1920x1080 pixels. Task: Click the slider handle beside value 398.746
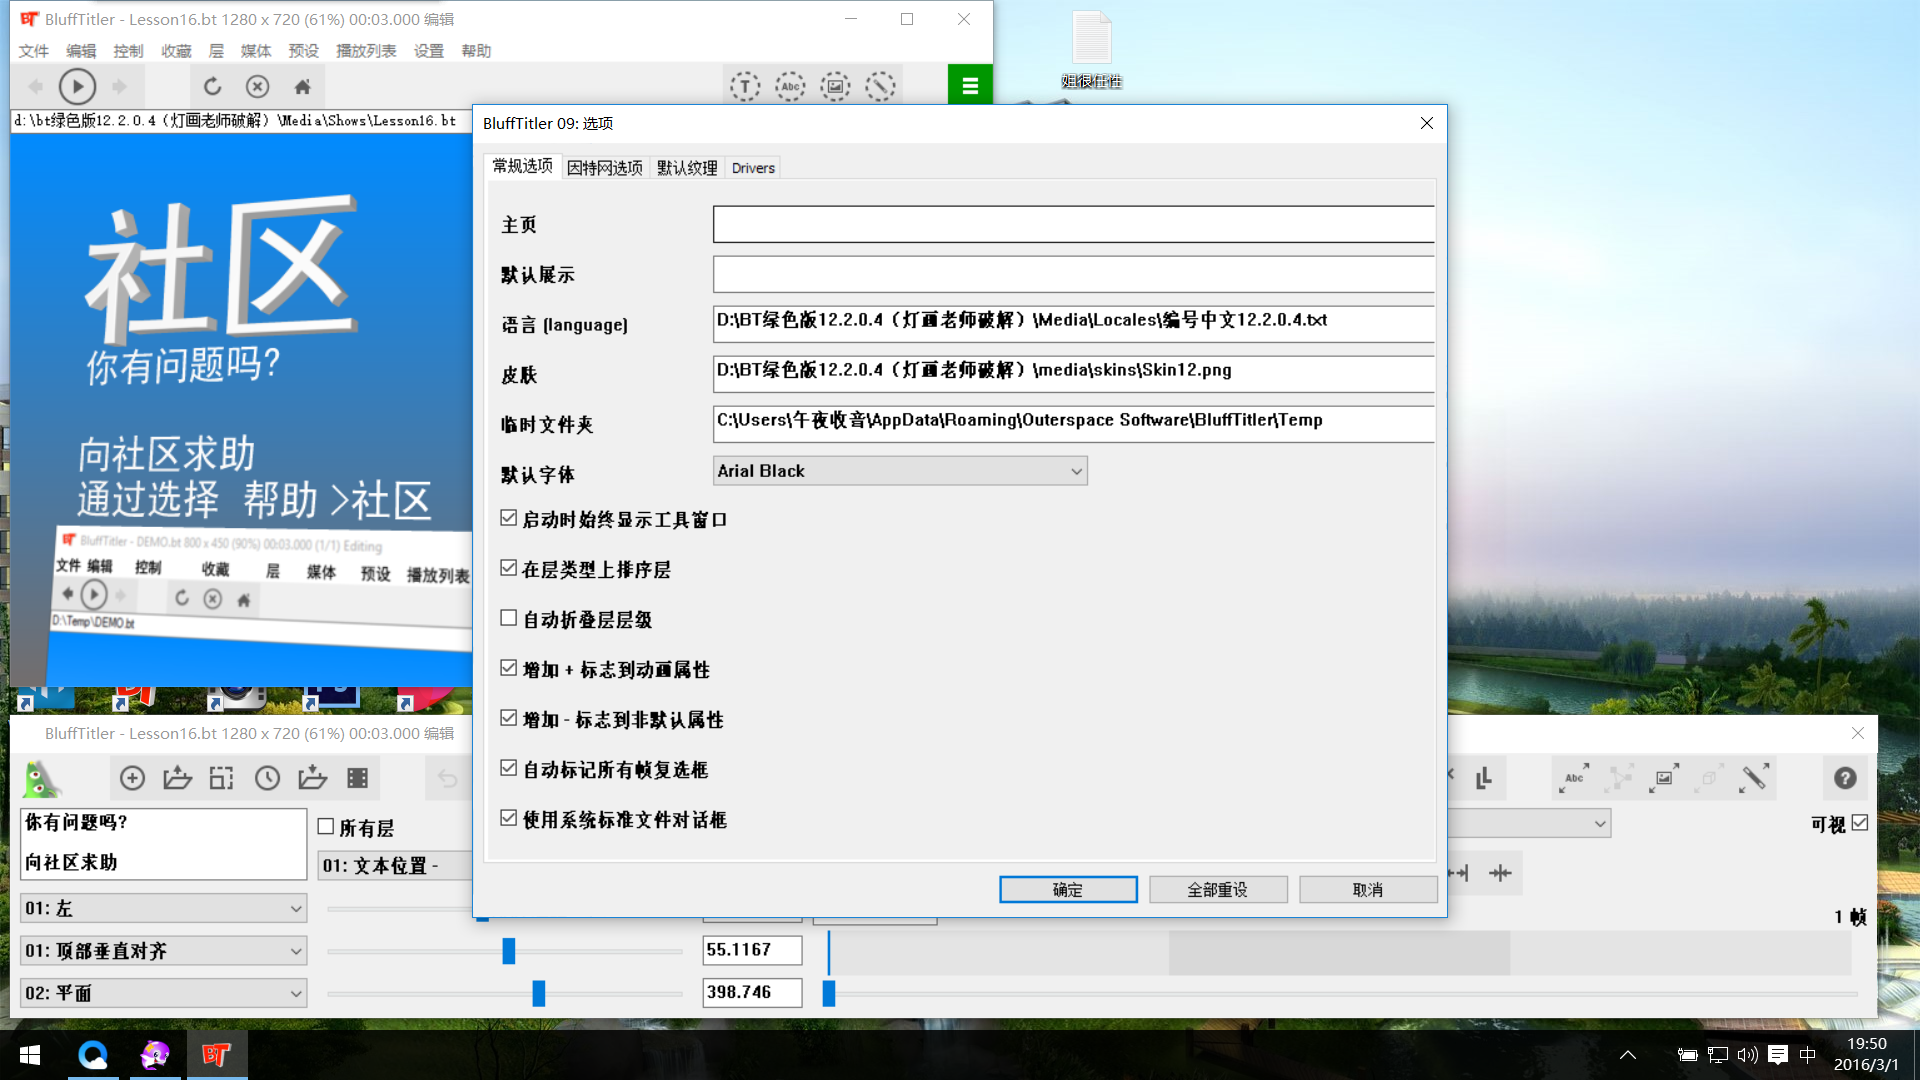pos(539,993)
